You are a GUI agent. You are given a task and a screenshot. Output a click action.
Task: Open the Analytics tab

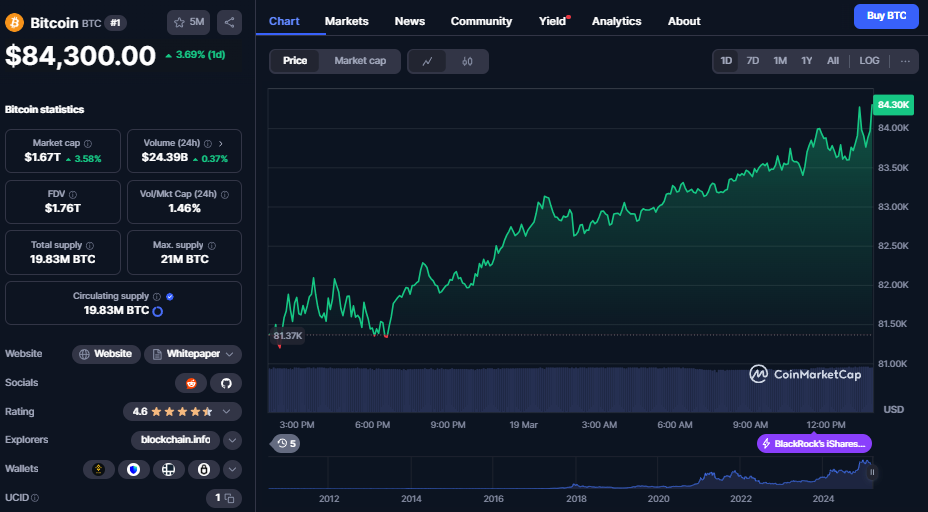pos(617,21)
